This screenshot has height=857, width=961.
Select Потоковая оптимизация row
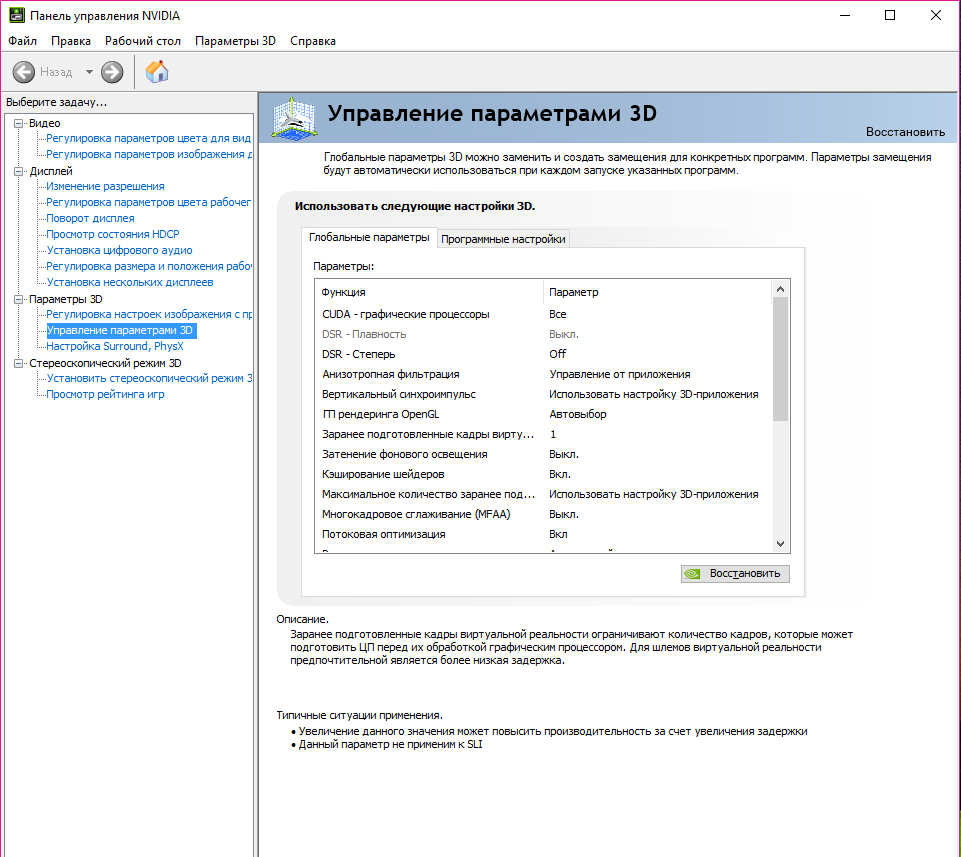(542, 534)
